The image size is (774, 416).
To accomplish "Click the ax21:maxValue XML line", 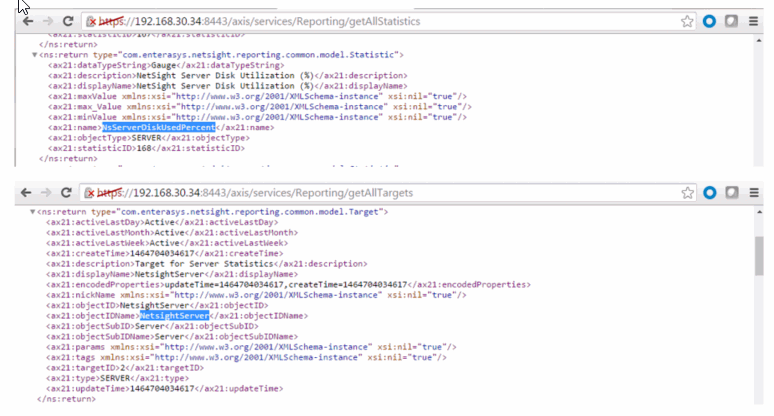I will coord(257,96).
